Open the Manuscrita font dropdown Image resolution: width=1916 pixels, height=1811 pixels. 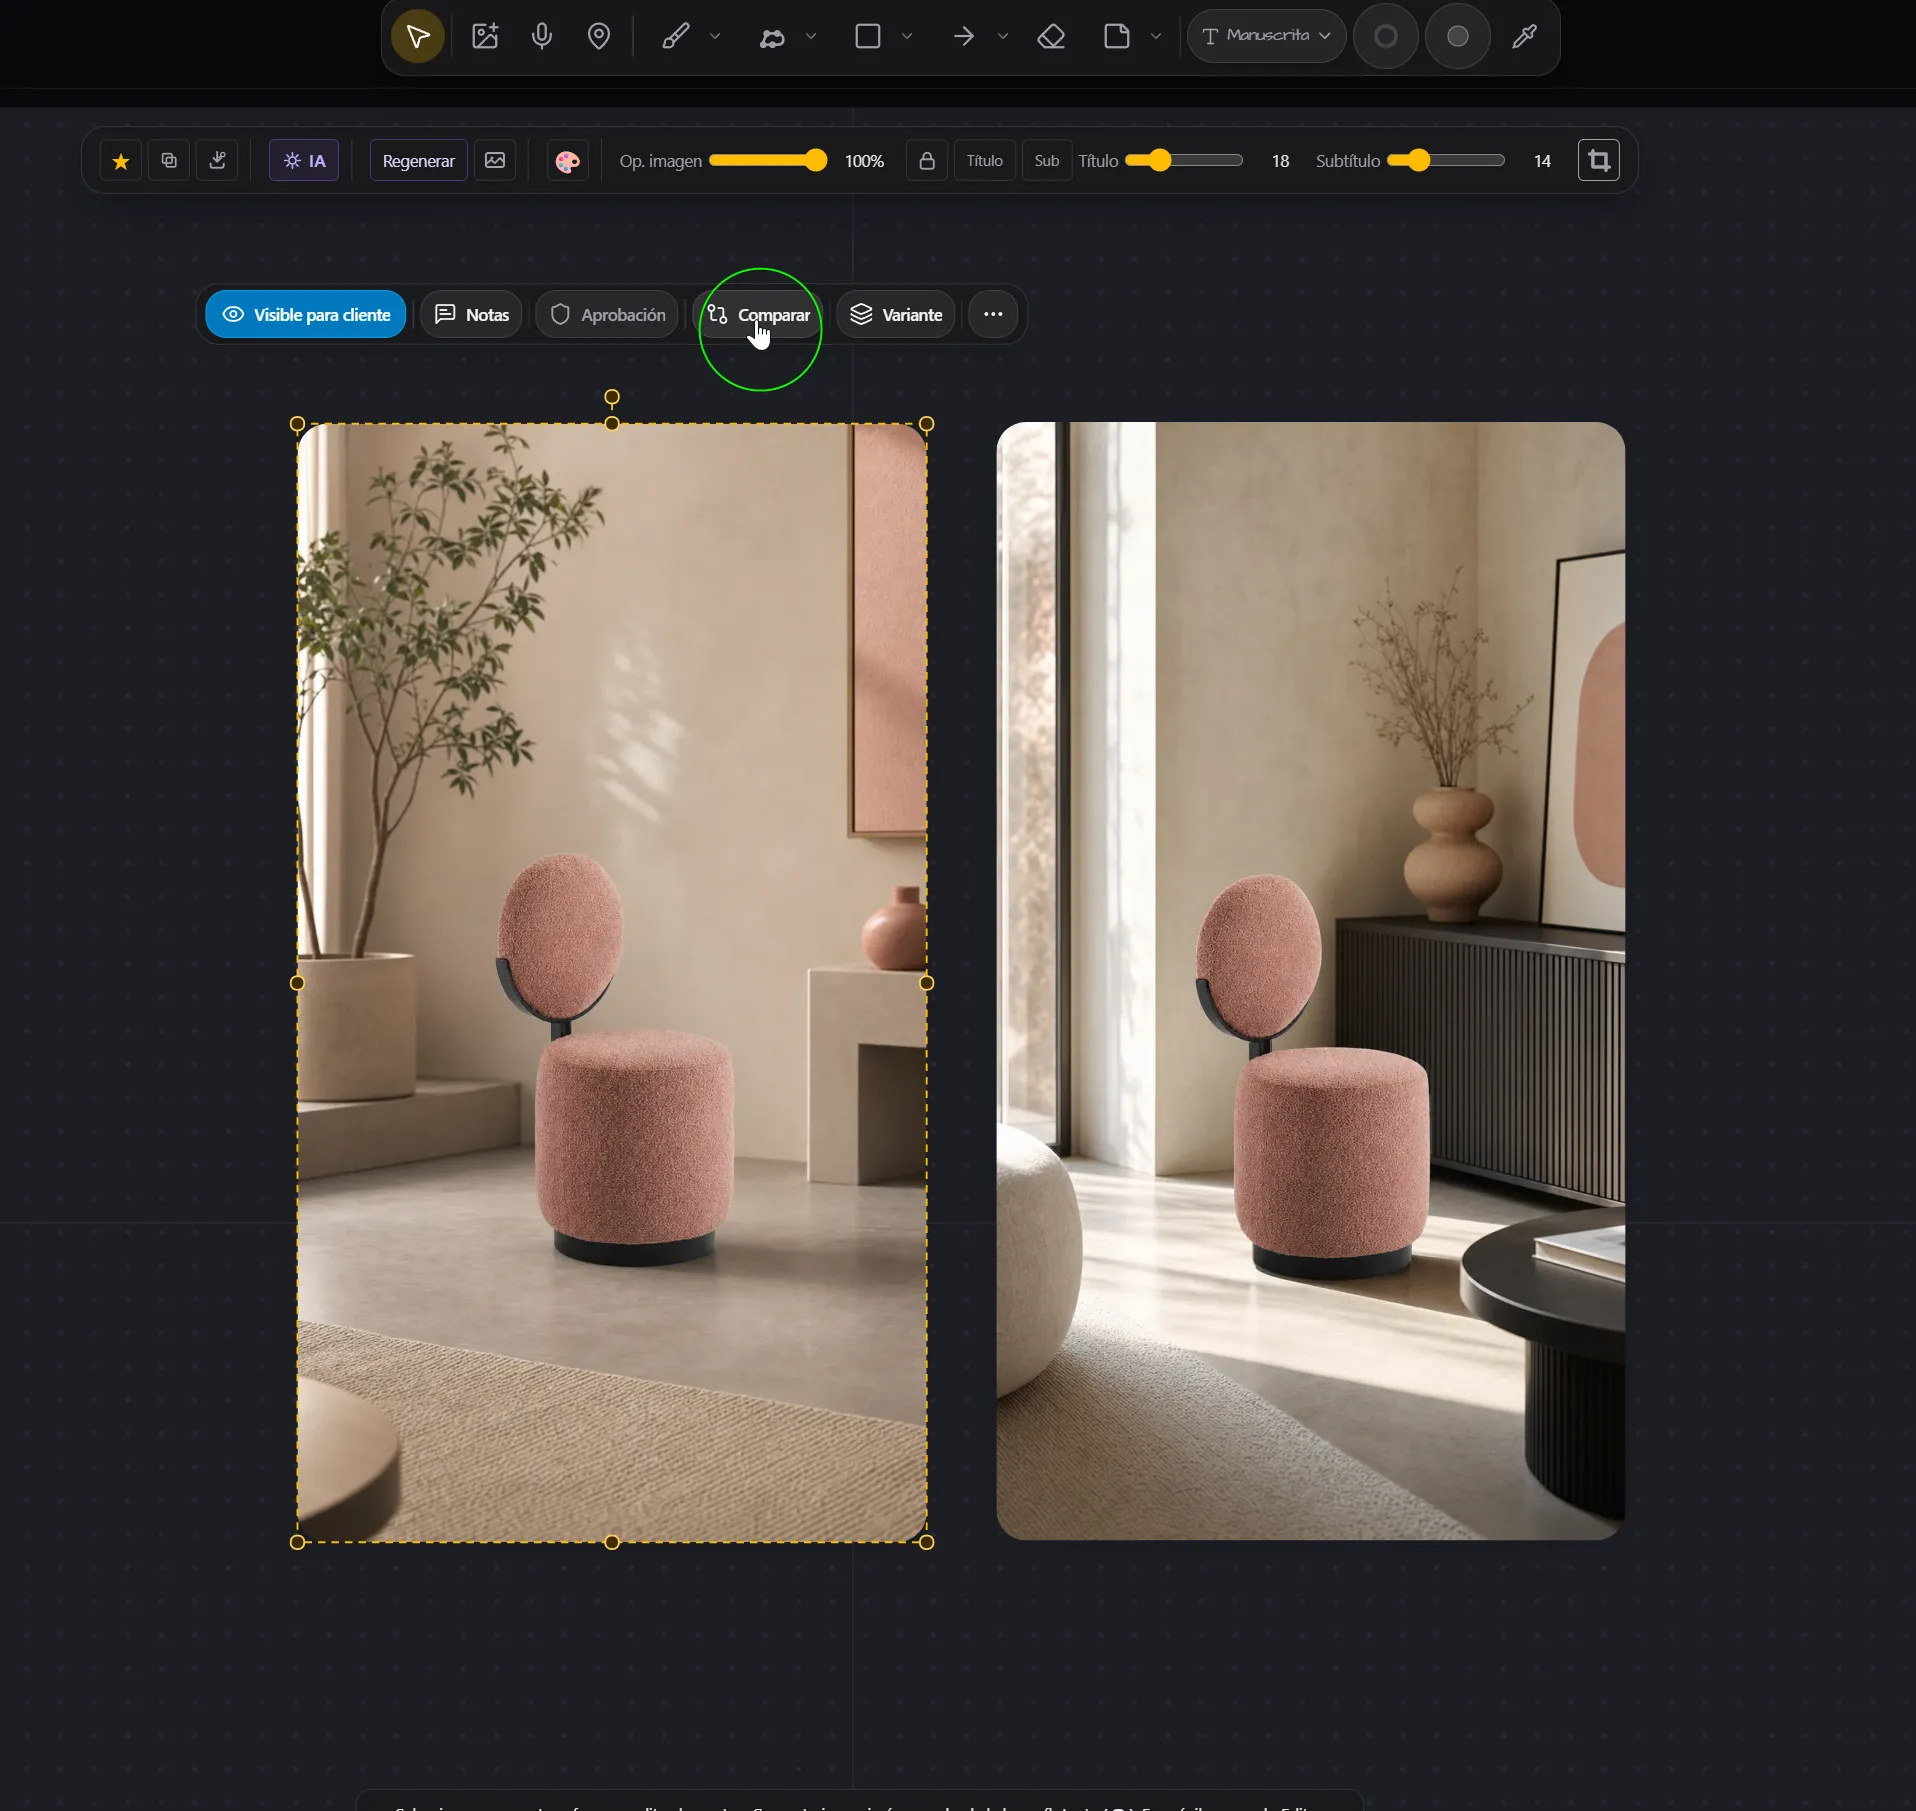tap(1266, 36)
